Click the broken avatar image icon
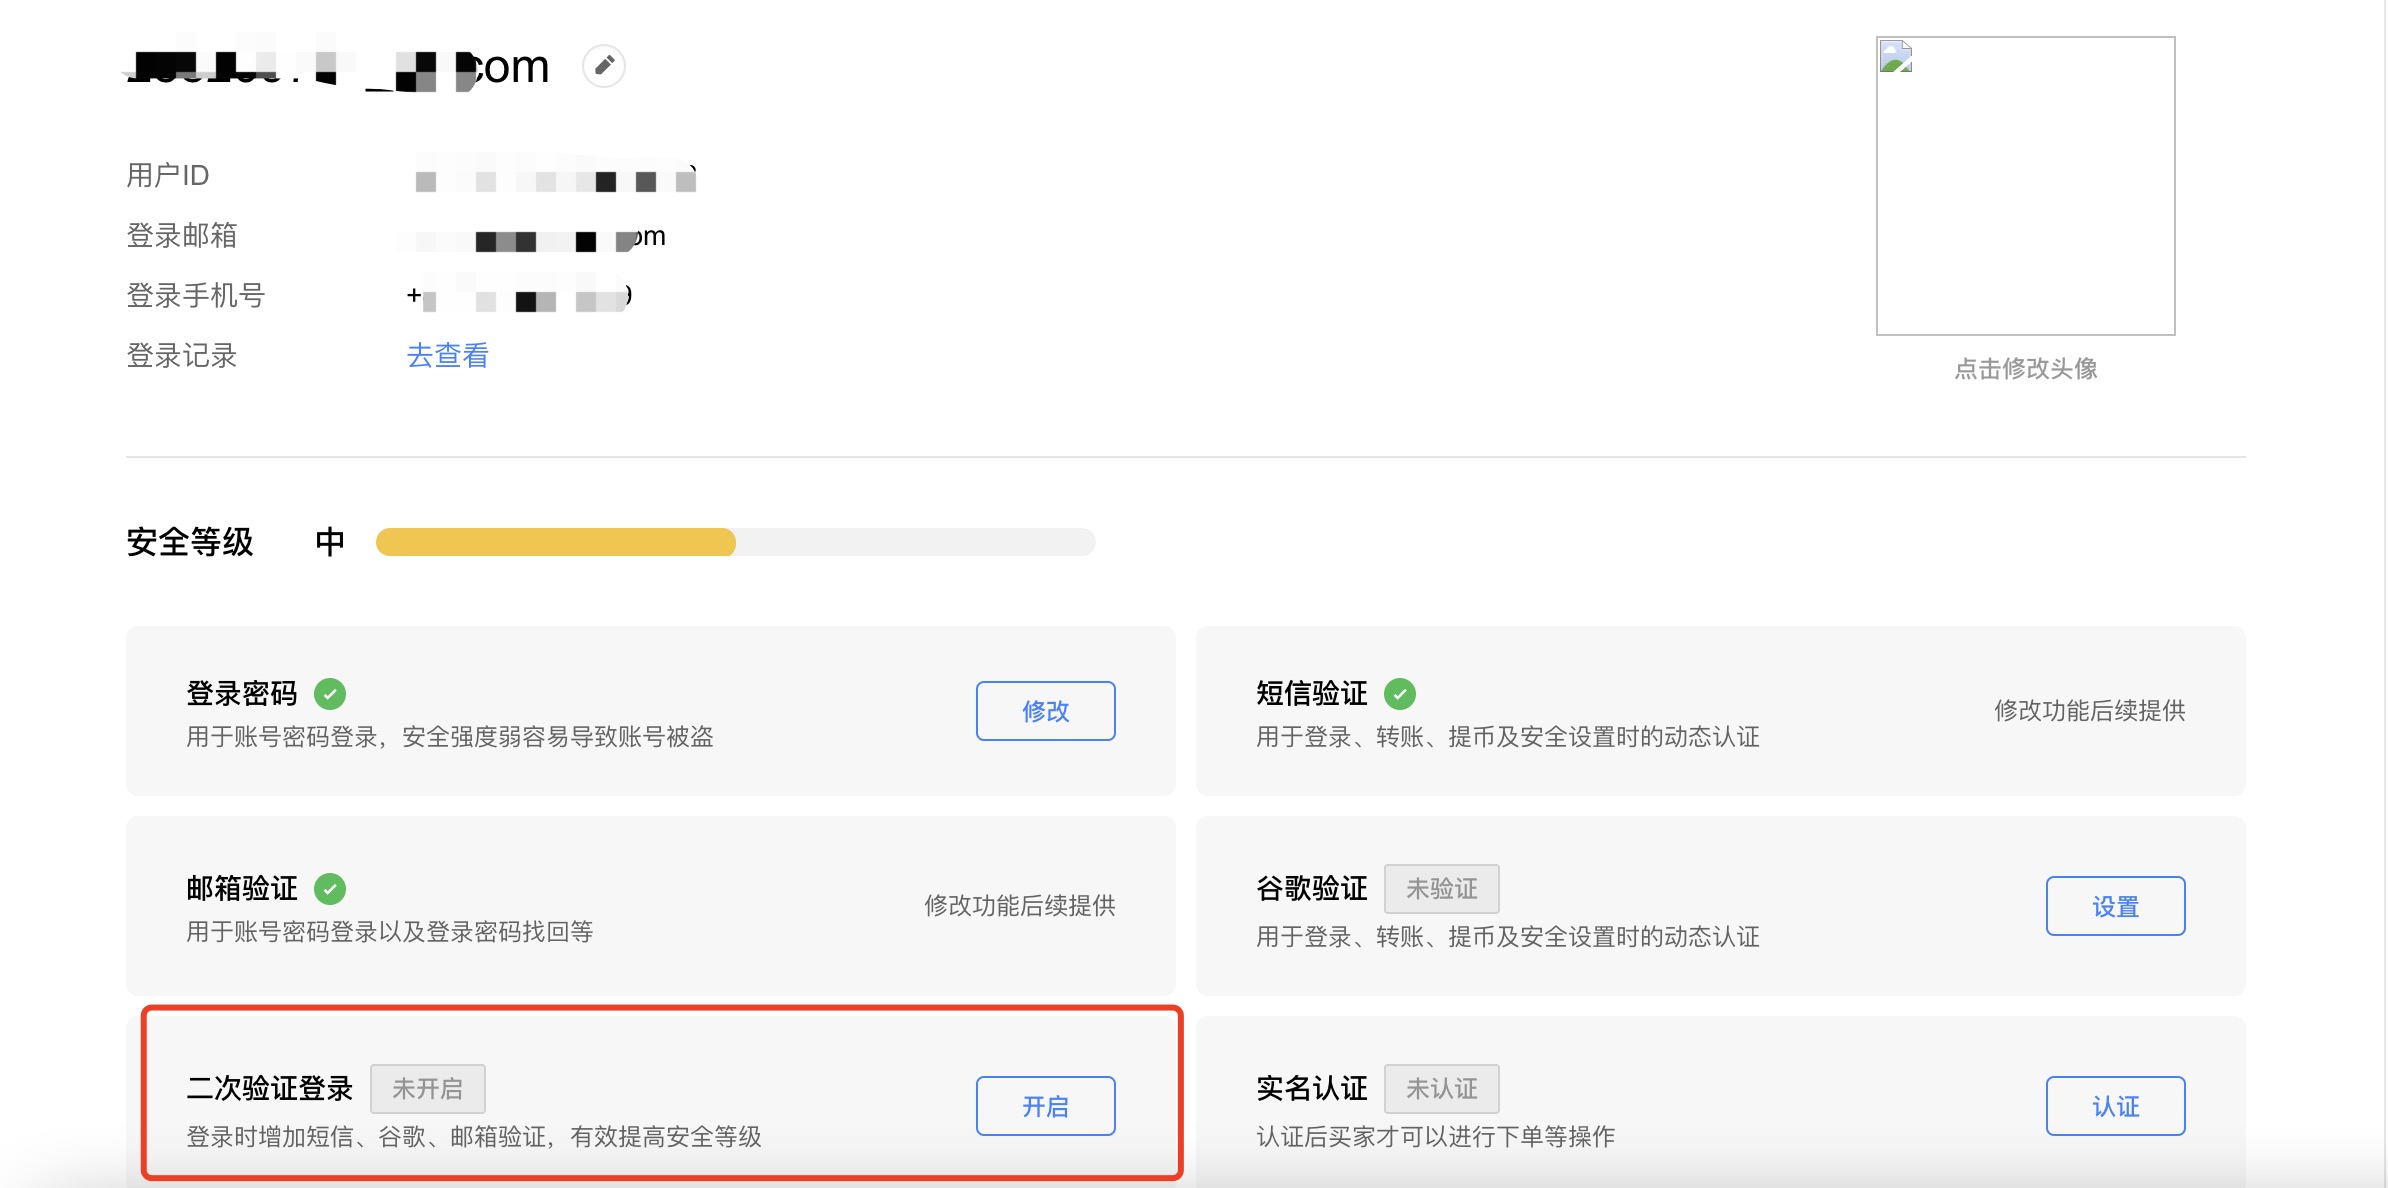 pyautogui.click(x=1896, y=57)
